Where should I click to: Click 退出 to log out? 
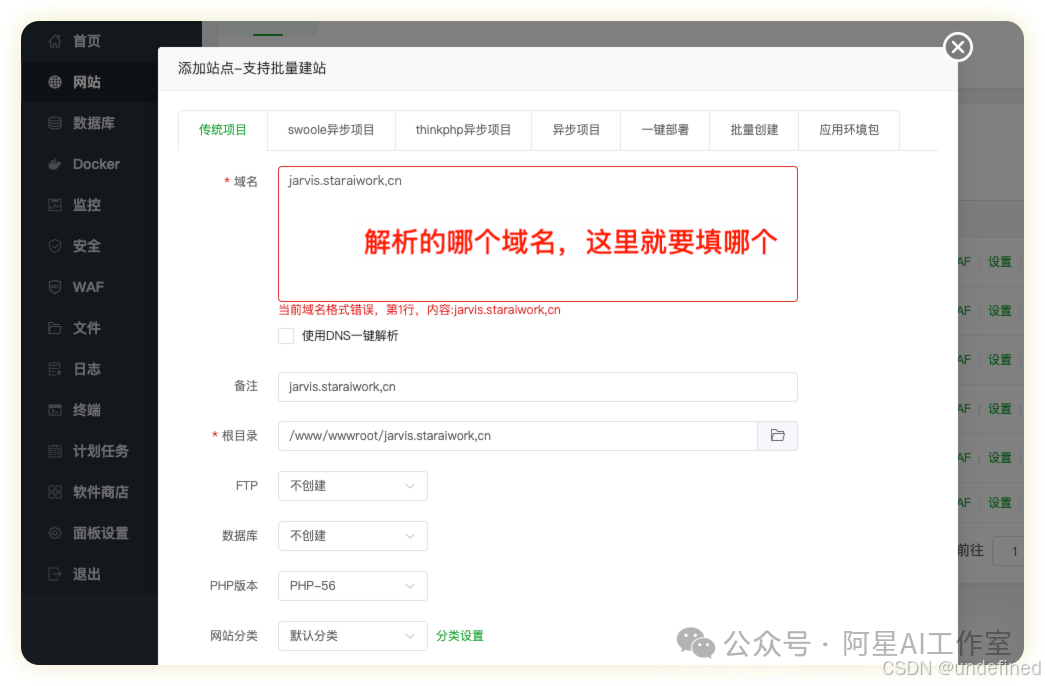point(89,574)
